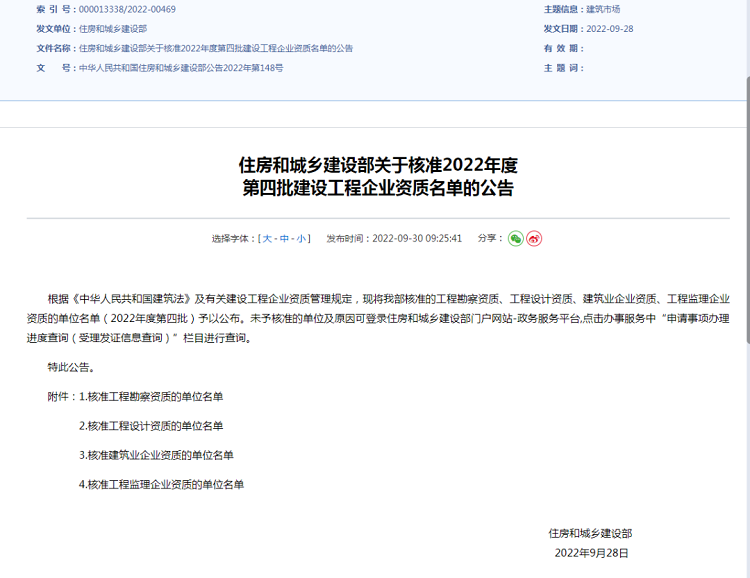Open attachment 2 核准工程设计资质的单位名单

coord(151,426)
